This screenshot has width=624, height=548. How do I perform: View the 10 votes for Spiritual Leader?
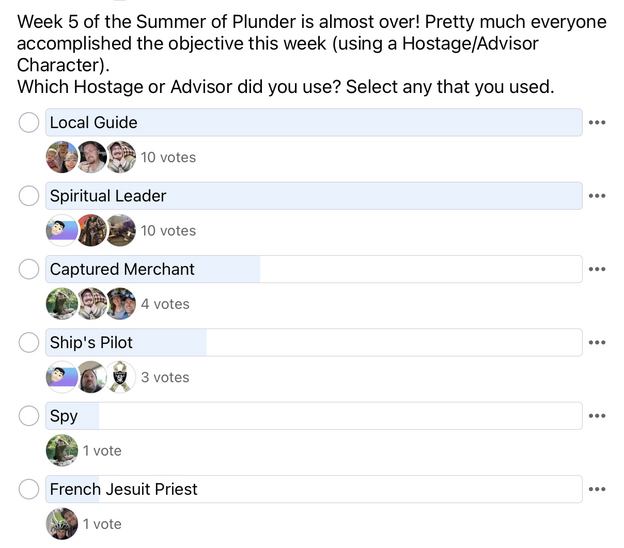click(168, 230)
